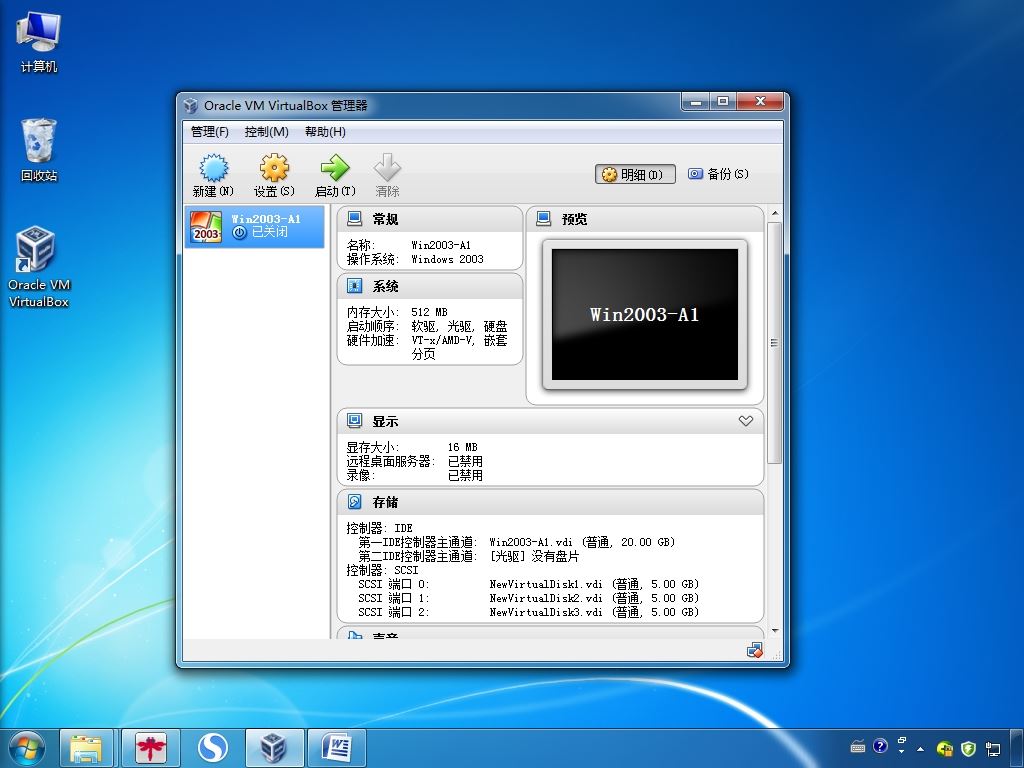1024x768 pixels.
Task: Open VM settings via 设置(S) gear icon
Action: click(x=274, y=168)
